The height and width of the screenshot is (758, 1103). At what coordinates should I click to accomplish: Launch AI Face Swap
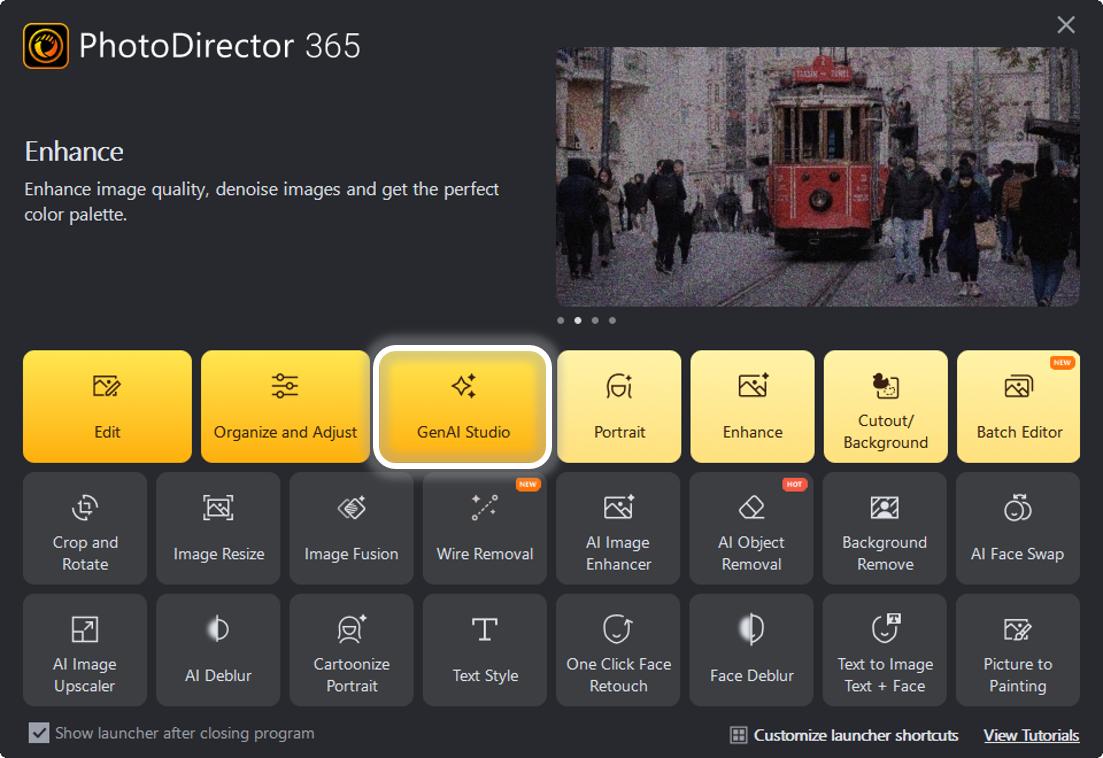tap(1017, 528)
